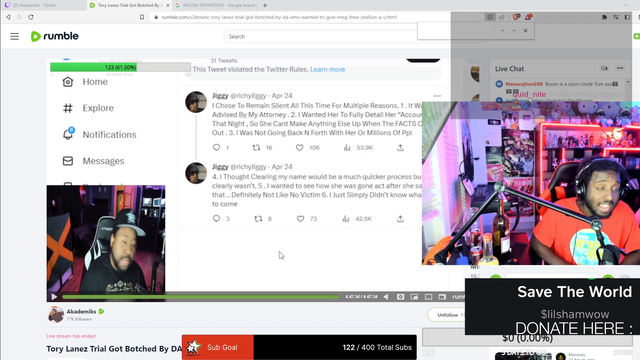
Task: Switch to the Akademiks Twitch tab
Action: pyautogui.click(x=43, y=5)
